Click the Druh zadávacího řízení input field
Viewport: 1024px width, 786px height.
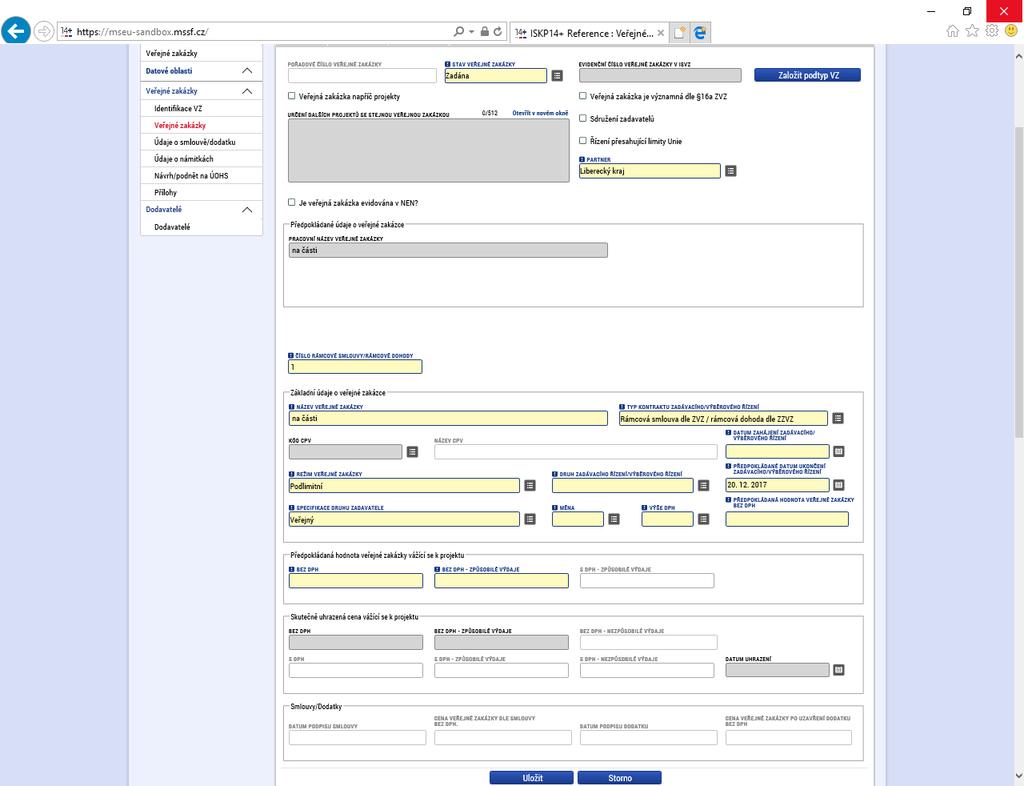[x=622, y=486]
